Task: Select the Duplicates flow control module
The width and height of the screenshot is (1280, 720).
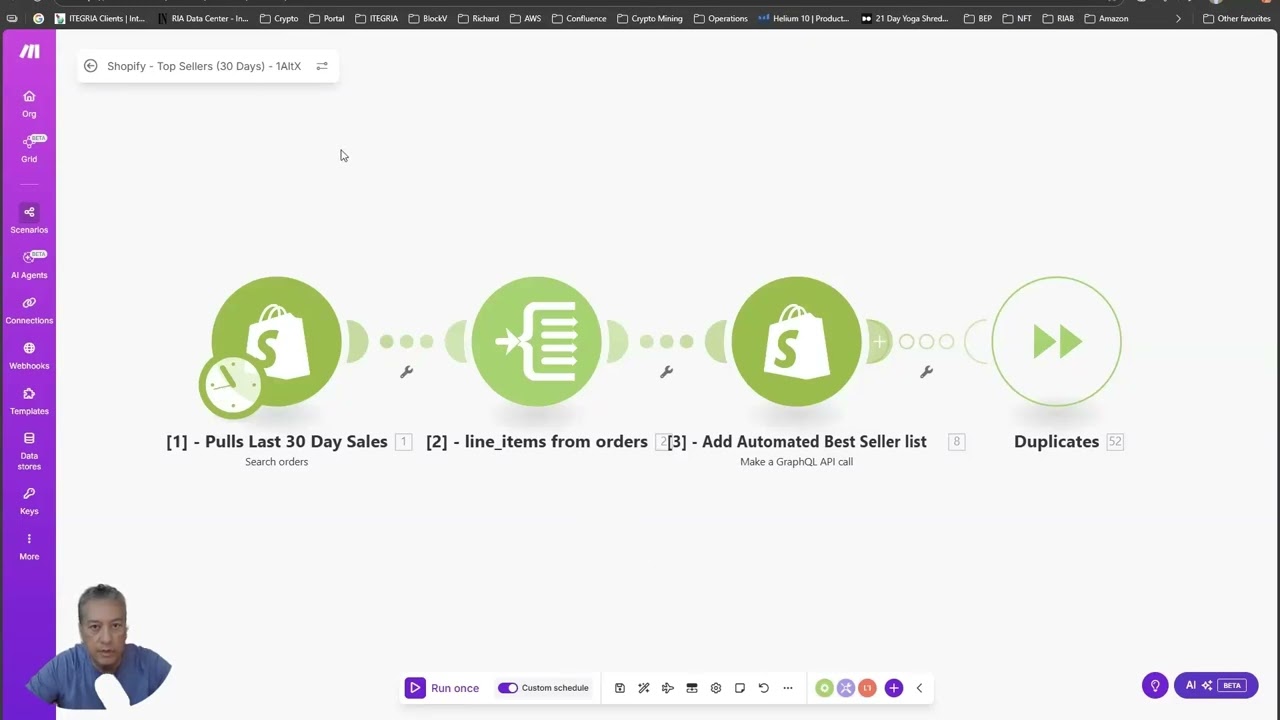Action: [1056, 341]
